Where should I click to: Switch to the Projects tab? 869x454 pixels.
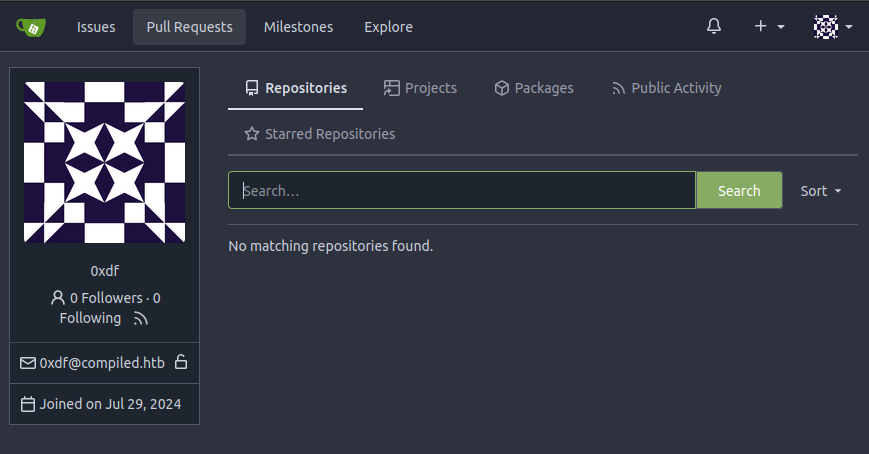[420, 88]
